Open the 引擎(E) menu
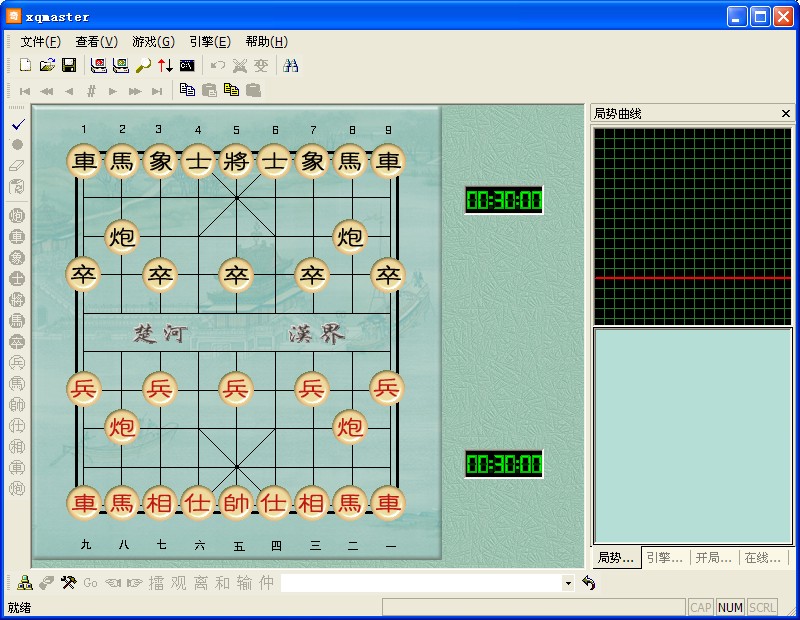Viewport: 800px width, 620px height. pos(210,42)
